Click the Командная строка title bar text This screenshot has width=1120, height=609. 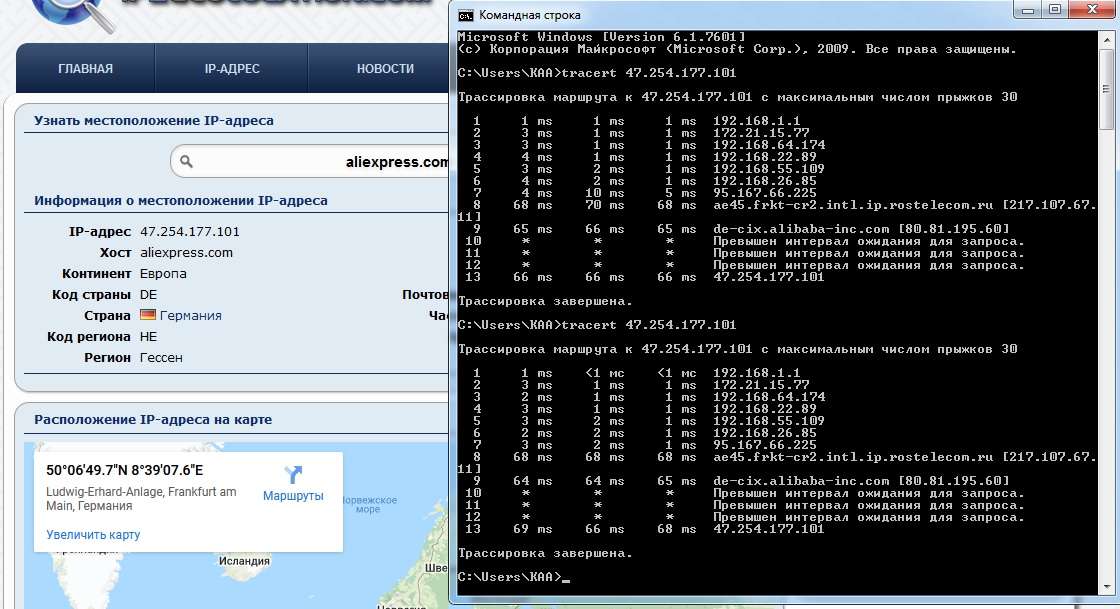pos(530,15)
